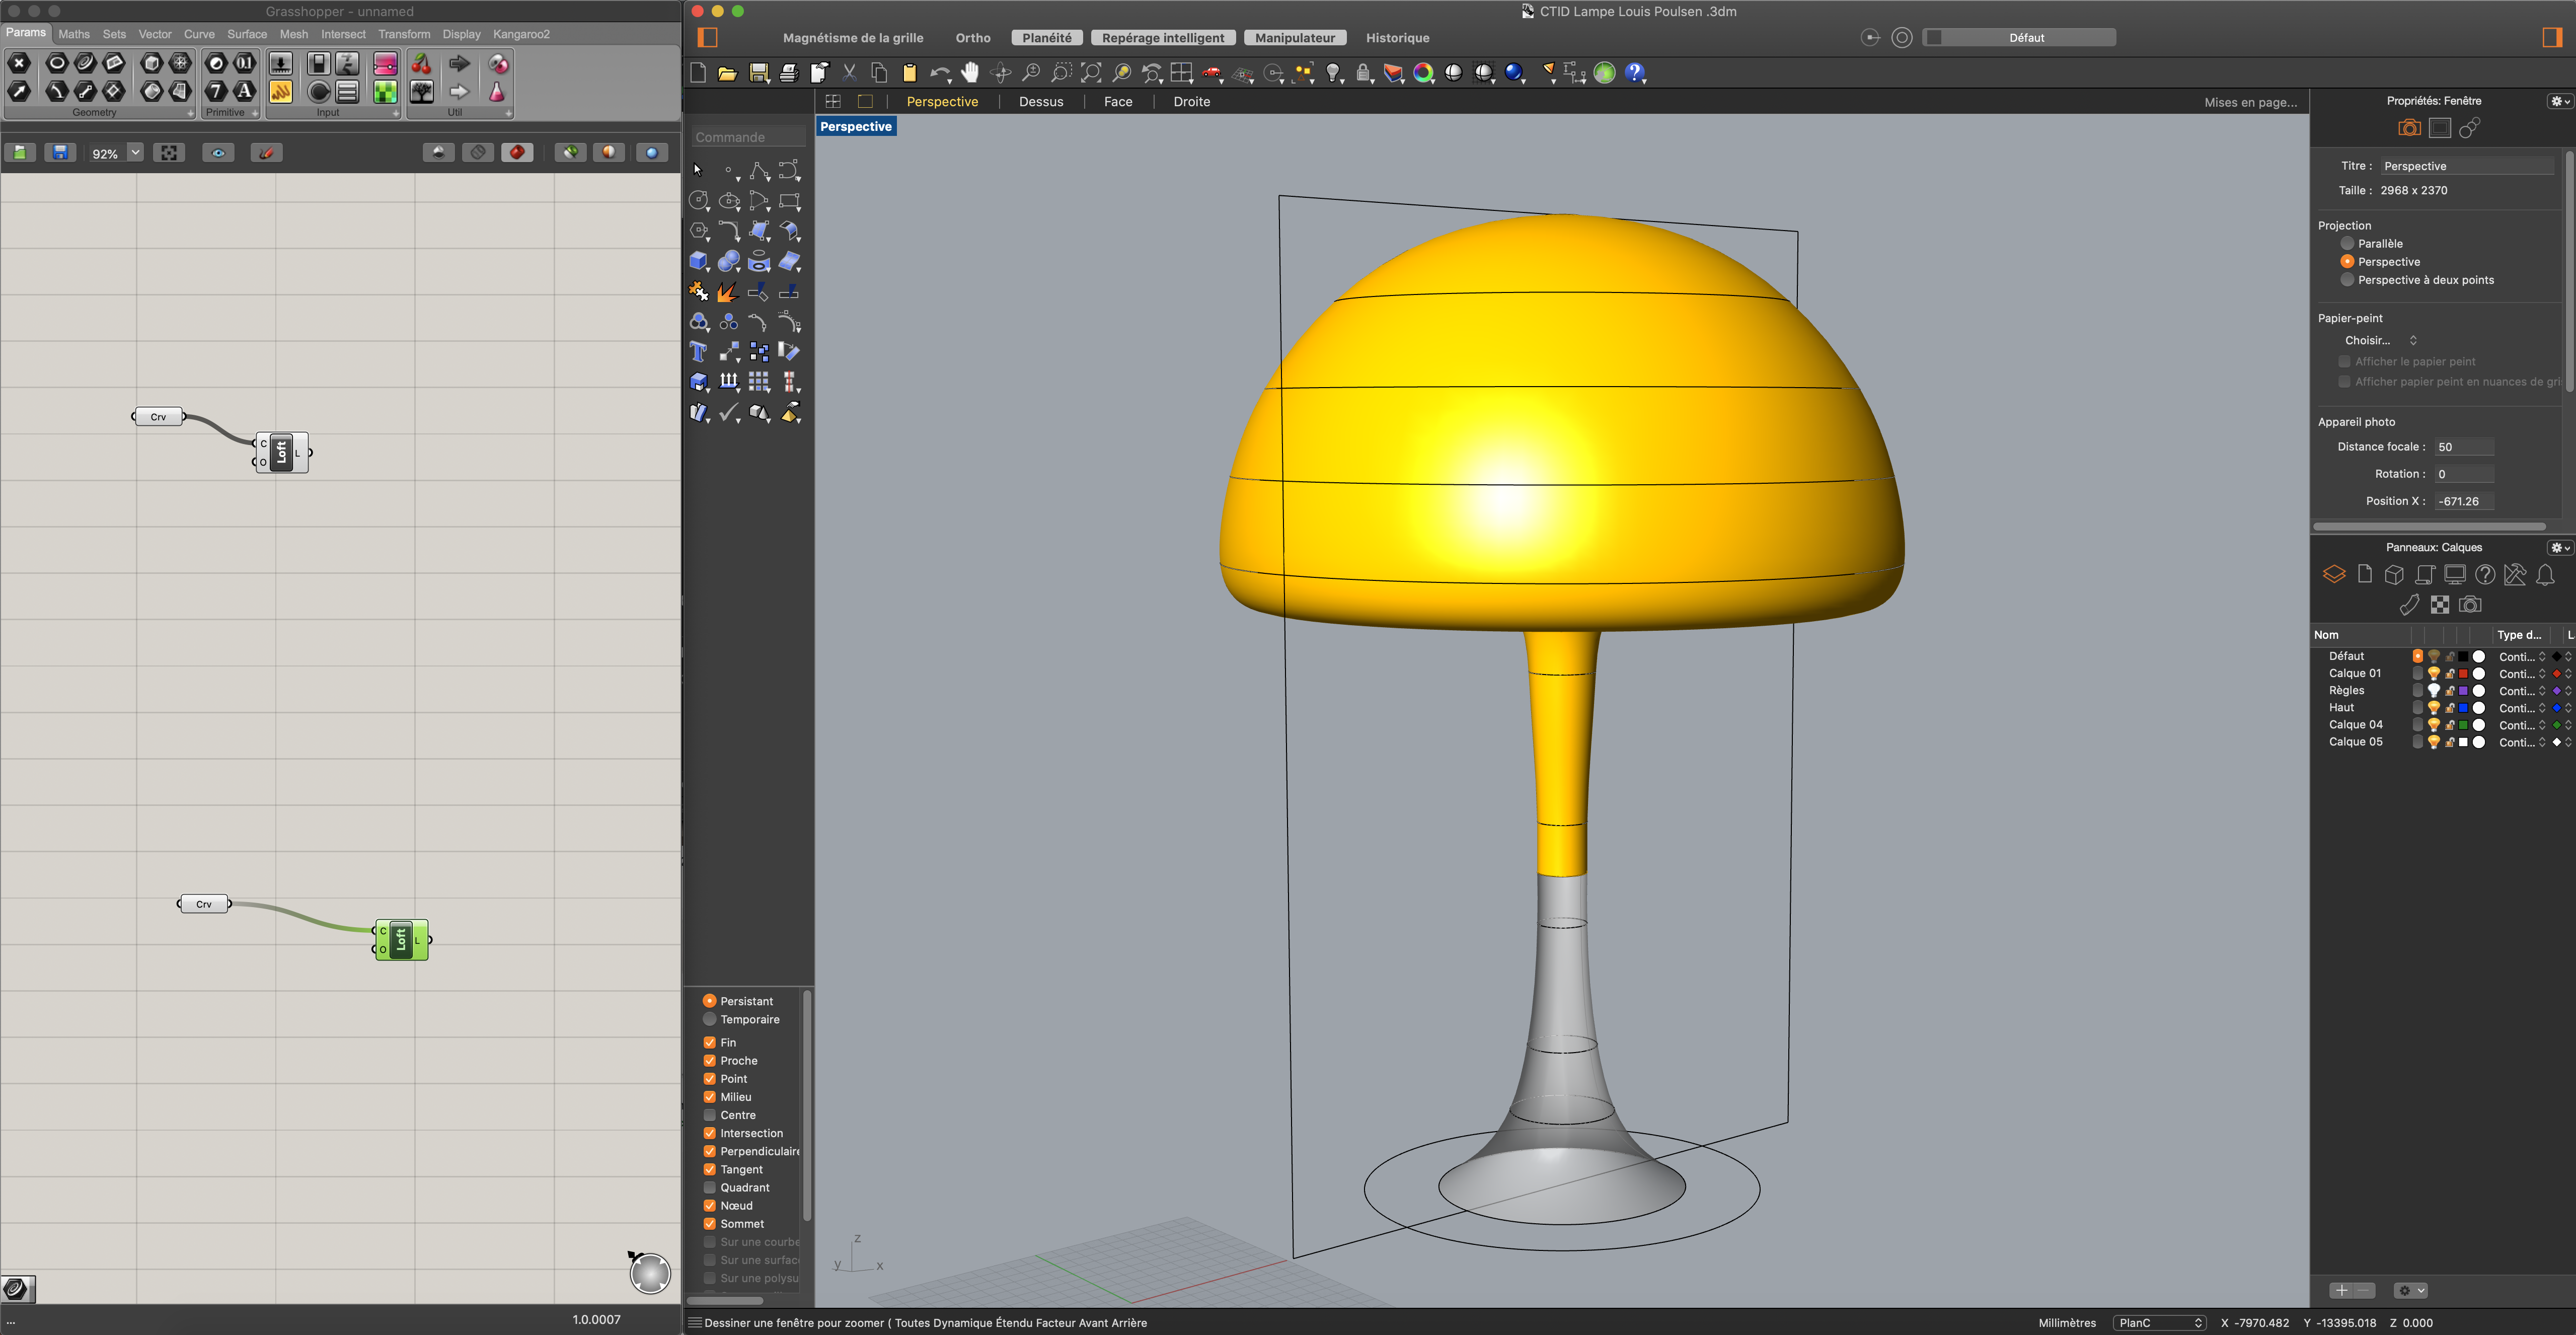
Task: Open the Maths tab in Grasshopper
Action: [74, 34]
